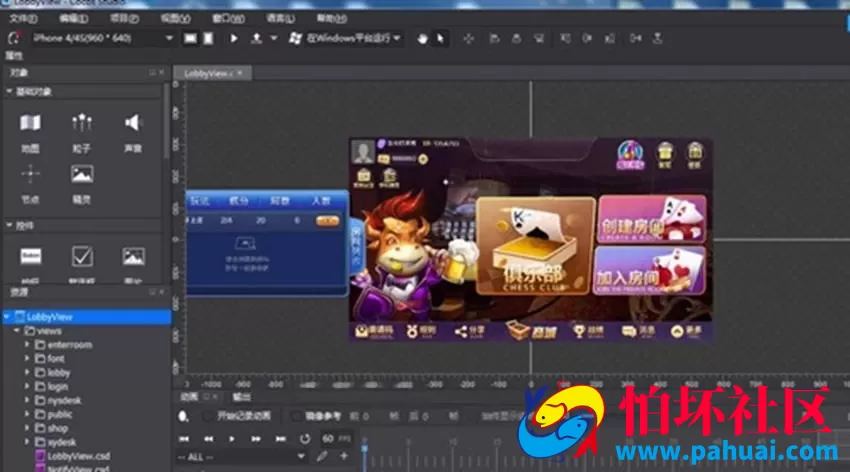Open the 文件 file menu
Screen dimensions: 850x472
pos(23,18)
